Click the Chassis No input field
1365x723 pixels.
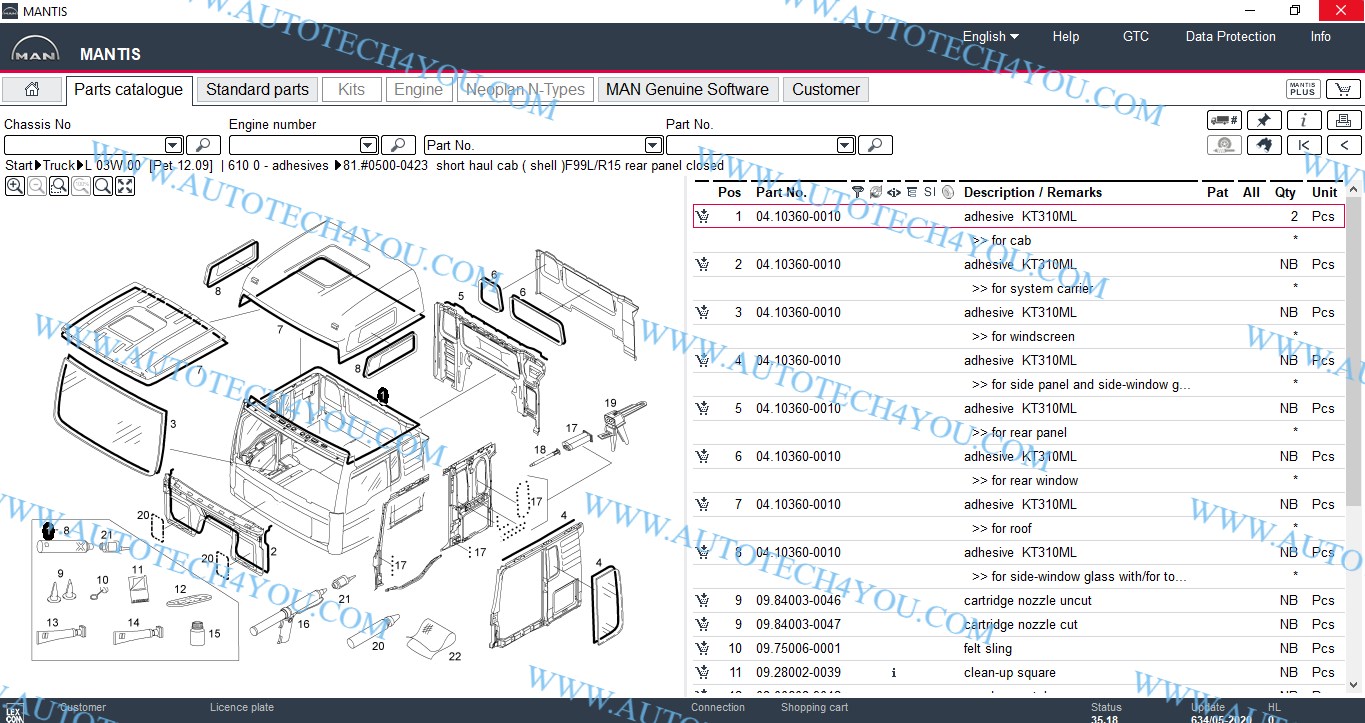pyautogui.click(x=84, y=145)
